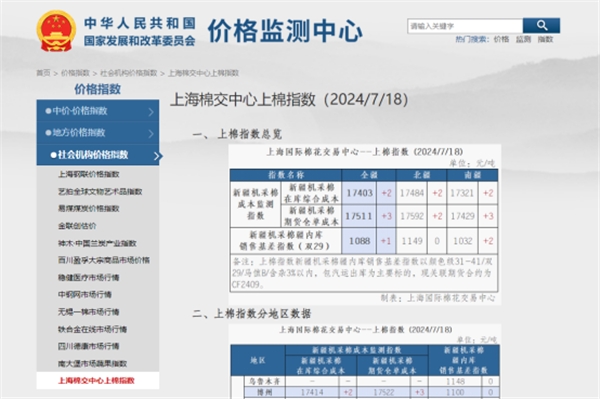
Task: Click the 价格监测中心 site title
Action: coord(285,31)
